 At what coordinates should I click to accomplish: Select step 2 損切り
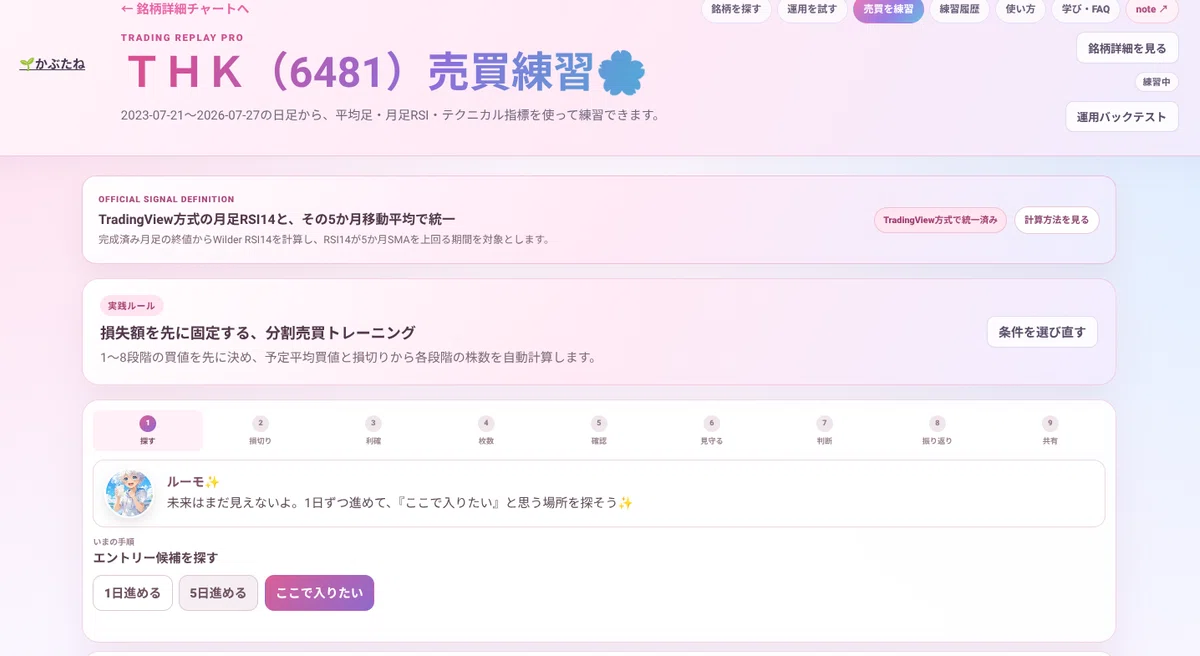coord(260,431)
